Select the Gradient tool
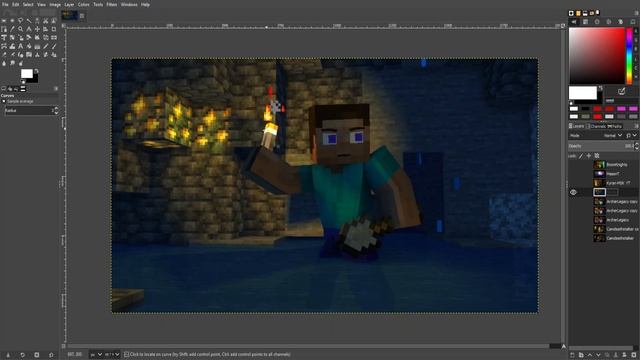The width and height of the screenshot is (640, 360). 37,46
